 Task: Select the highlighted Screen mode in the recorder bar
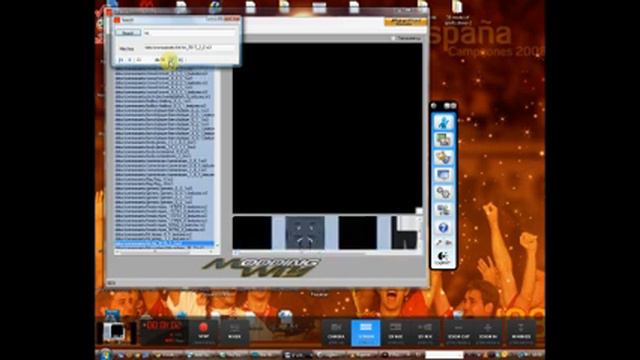click(366, 332)
